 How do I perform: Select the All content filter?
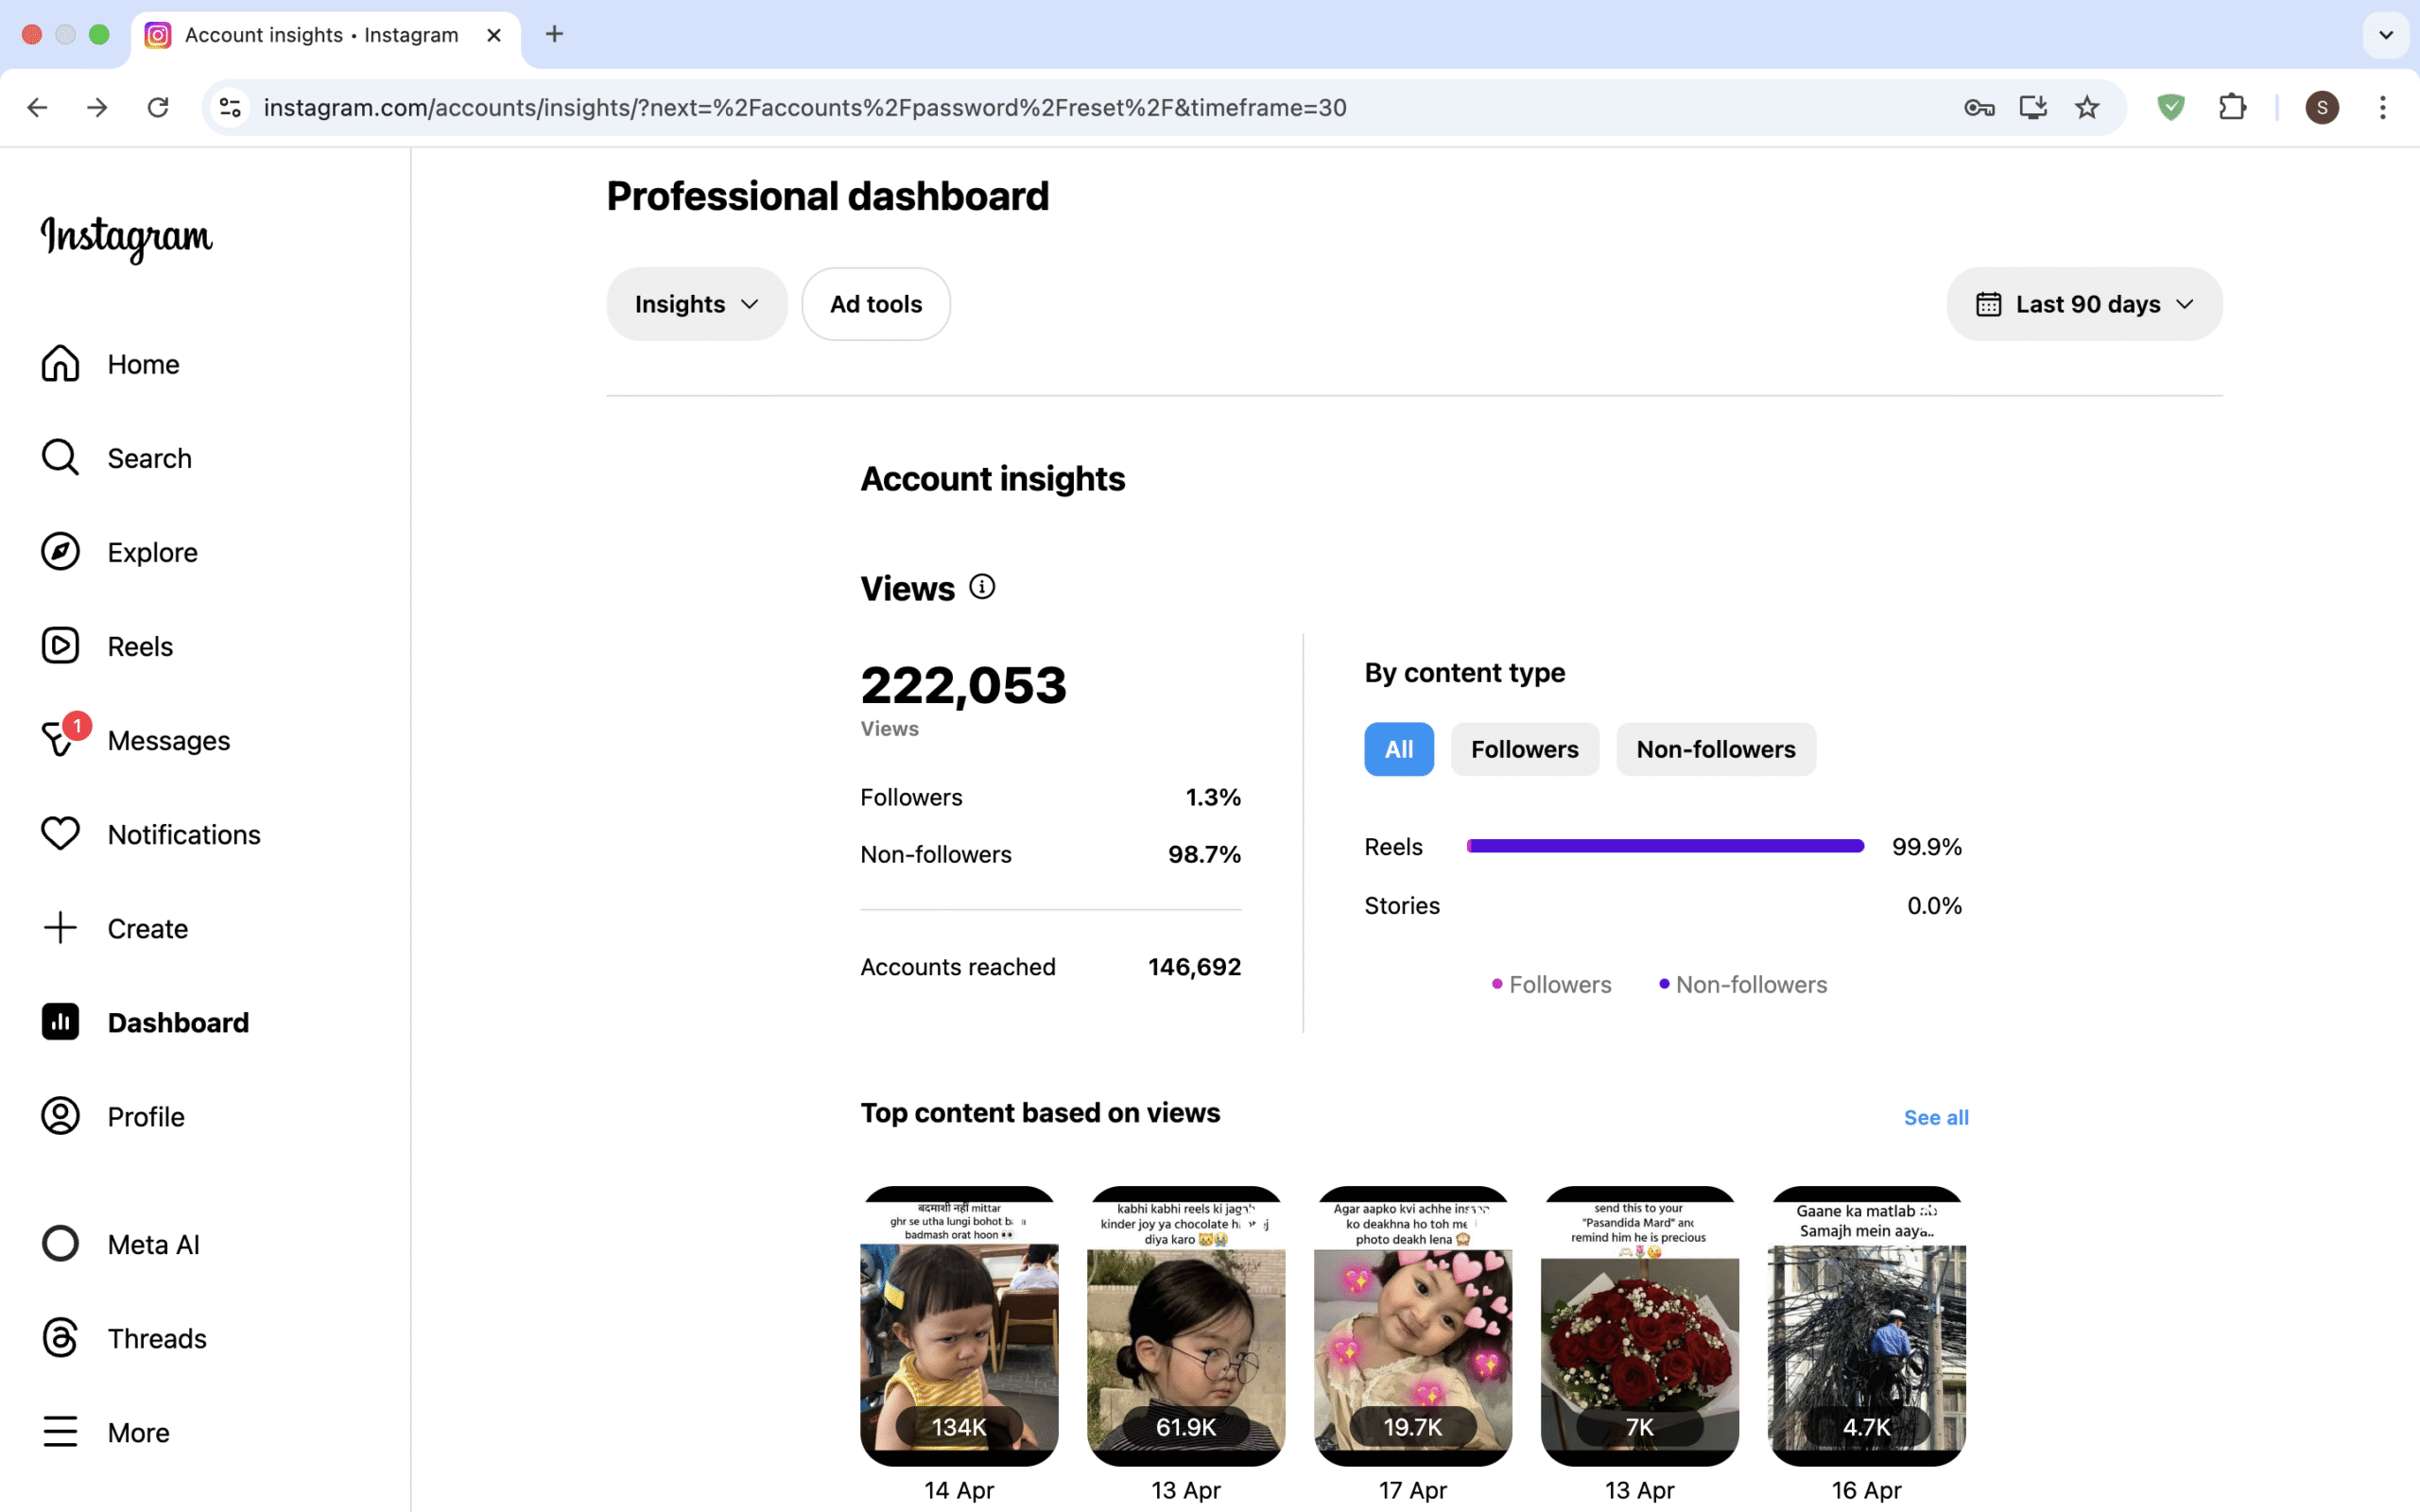pyautogui.click(x=1398, y=749)
